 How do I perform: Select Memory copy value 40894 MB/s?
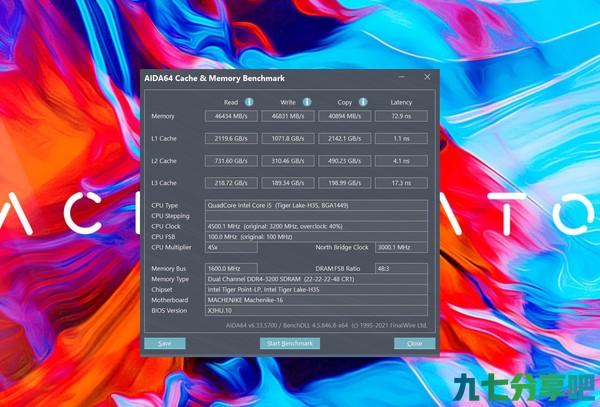coord(345,116)
